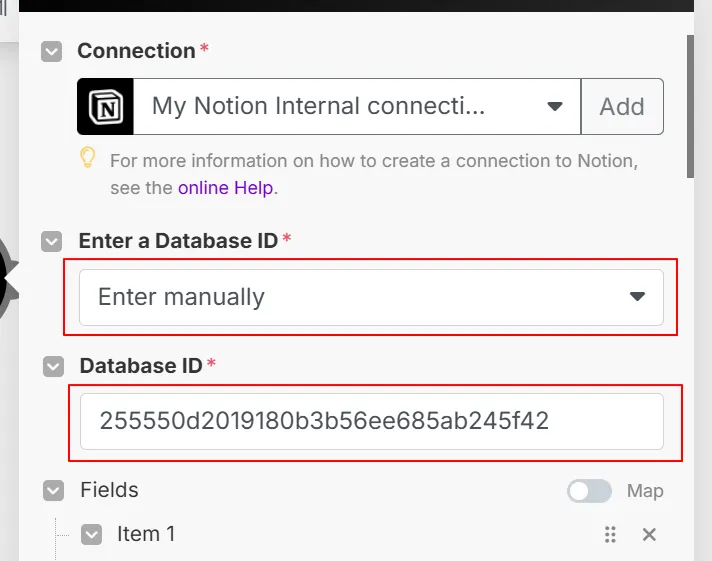Collapse the Fields section
Image resolution: width=712 pixels, height=561 pixels.
(53, 491)
